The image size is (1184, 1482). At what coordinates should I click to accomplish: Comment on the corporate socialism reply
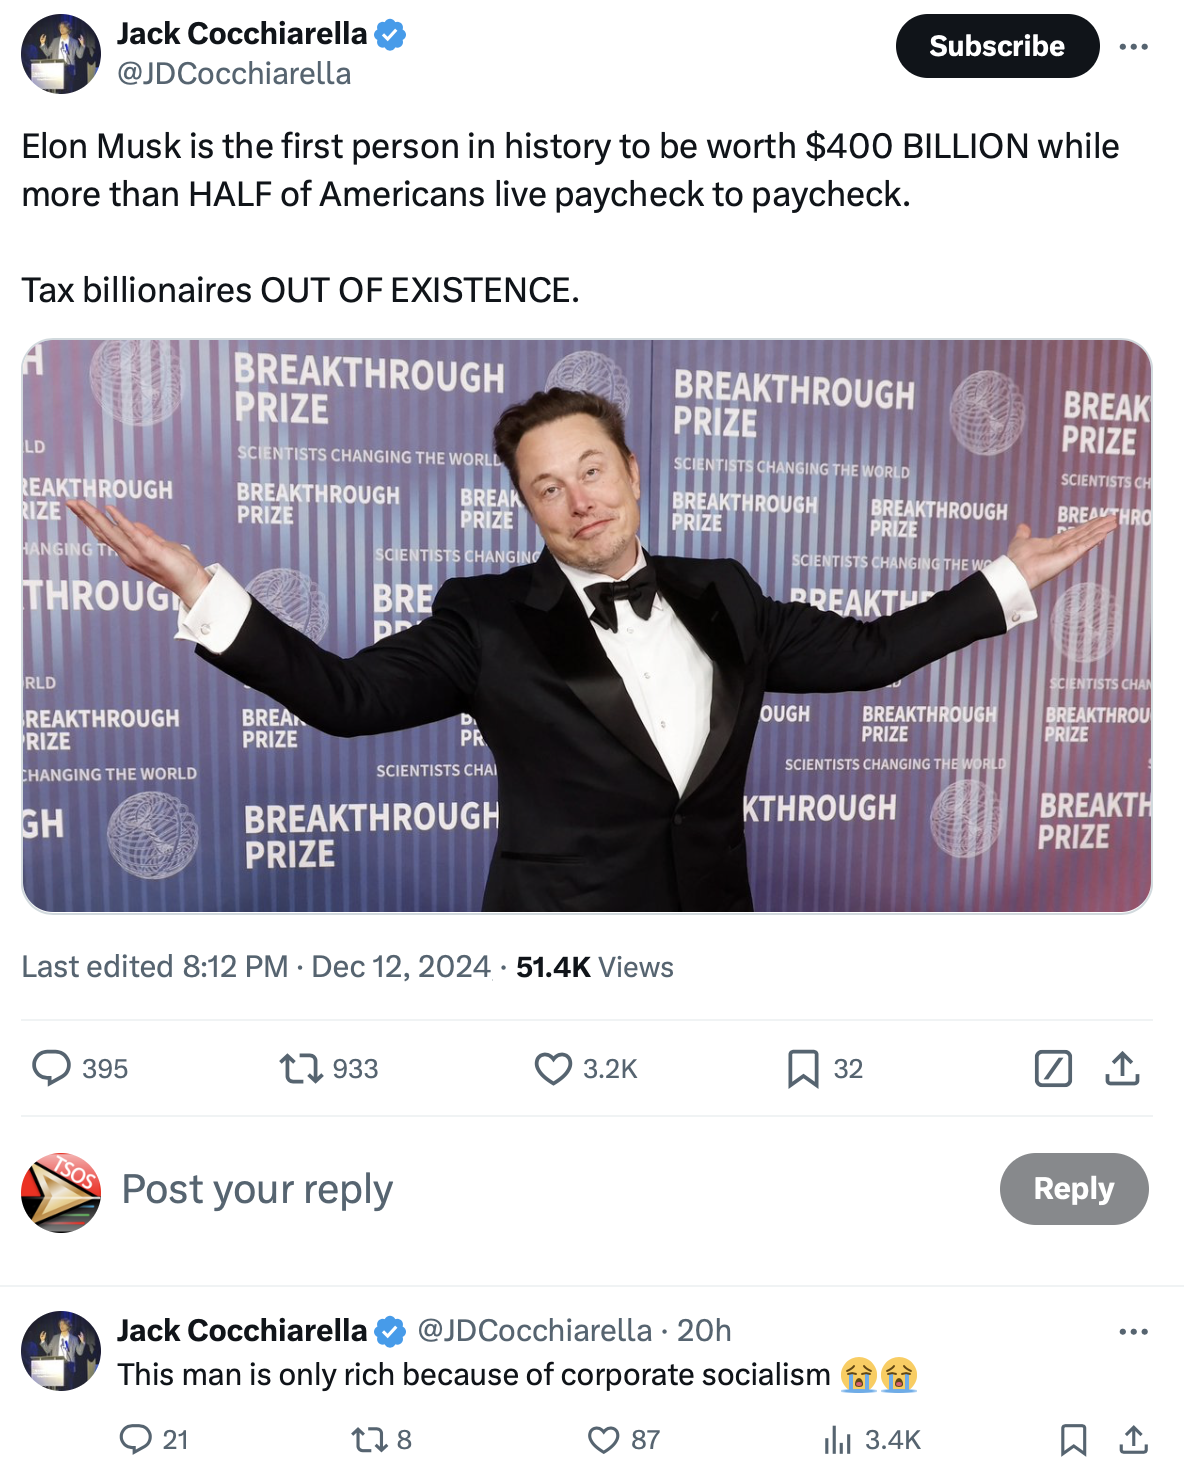[135, 1439]
